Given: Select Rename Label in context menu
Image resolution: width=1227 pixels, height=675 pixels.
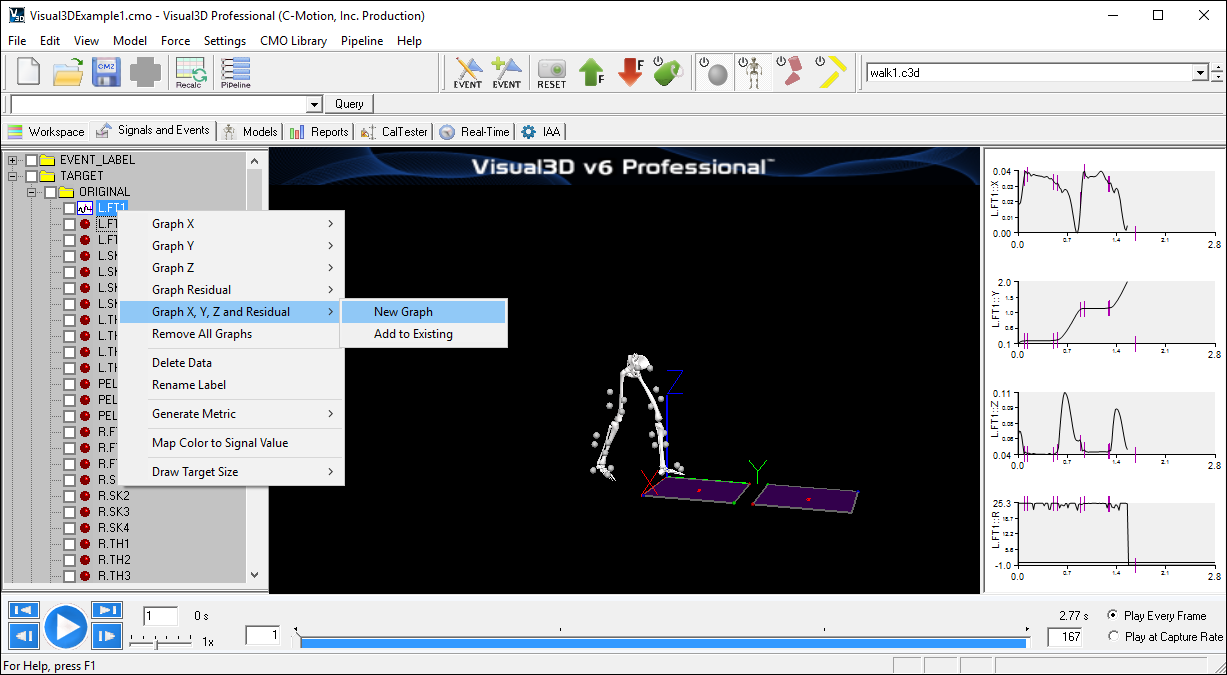Looking at the screenshot, I should pyautogui.click(x=232, y=385).
